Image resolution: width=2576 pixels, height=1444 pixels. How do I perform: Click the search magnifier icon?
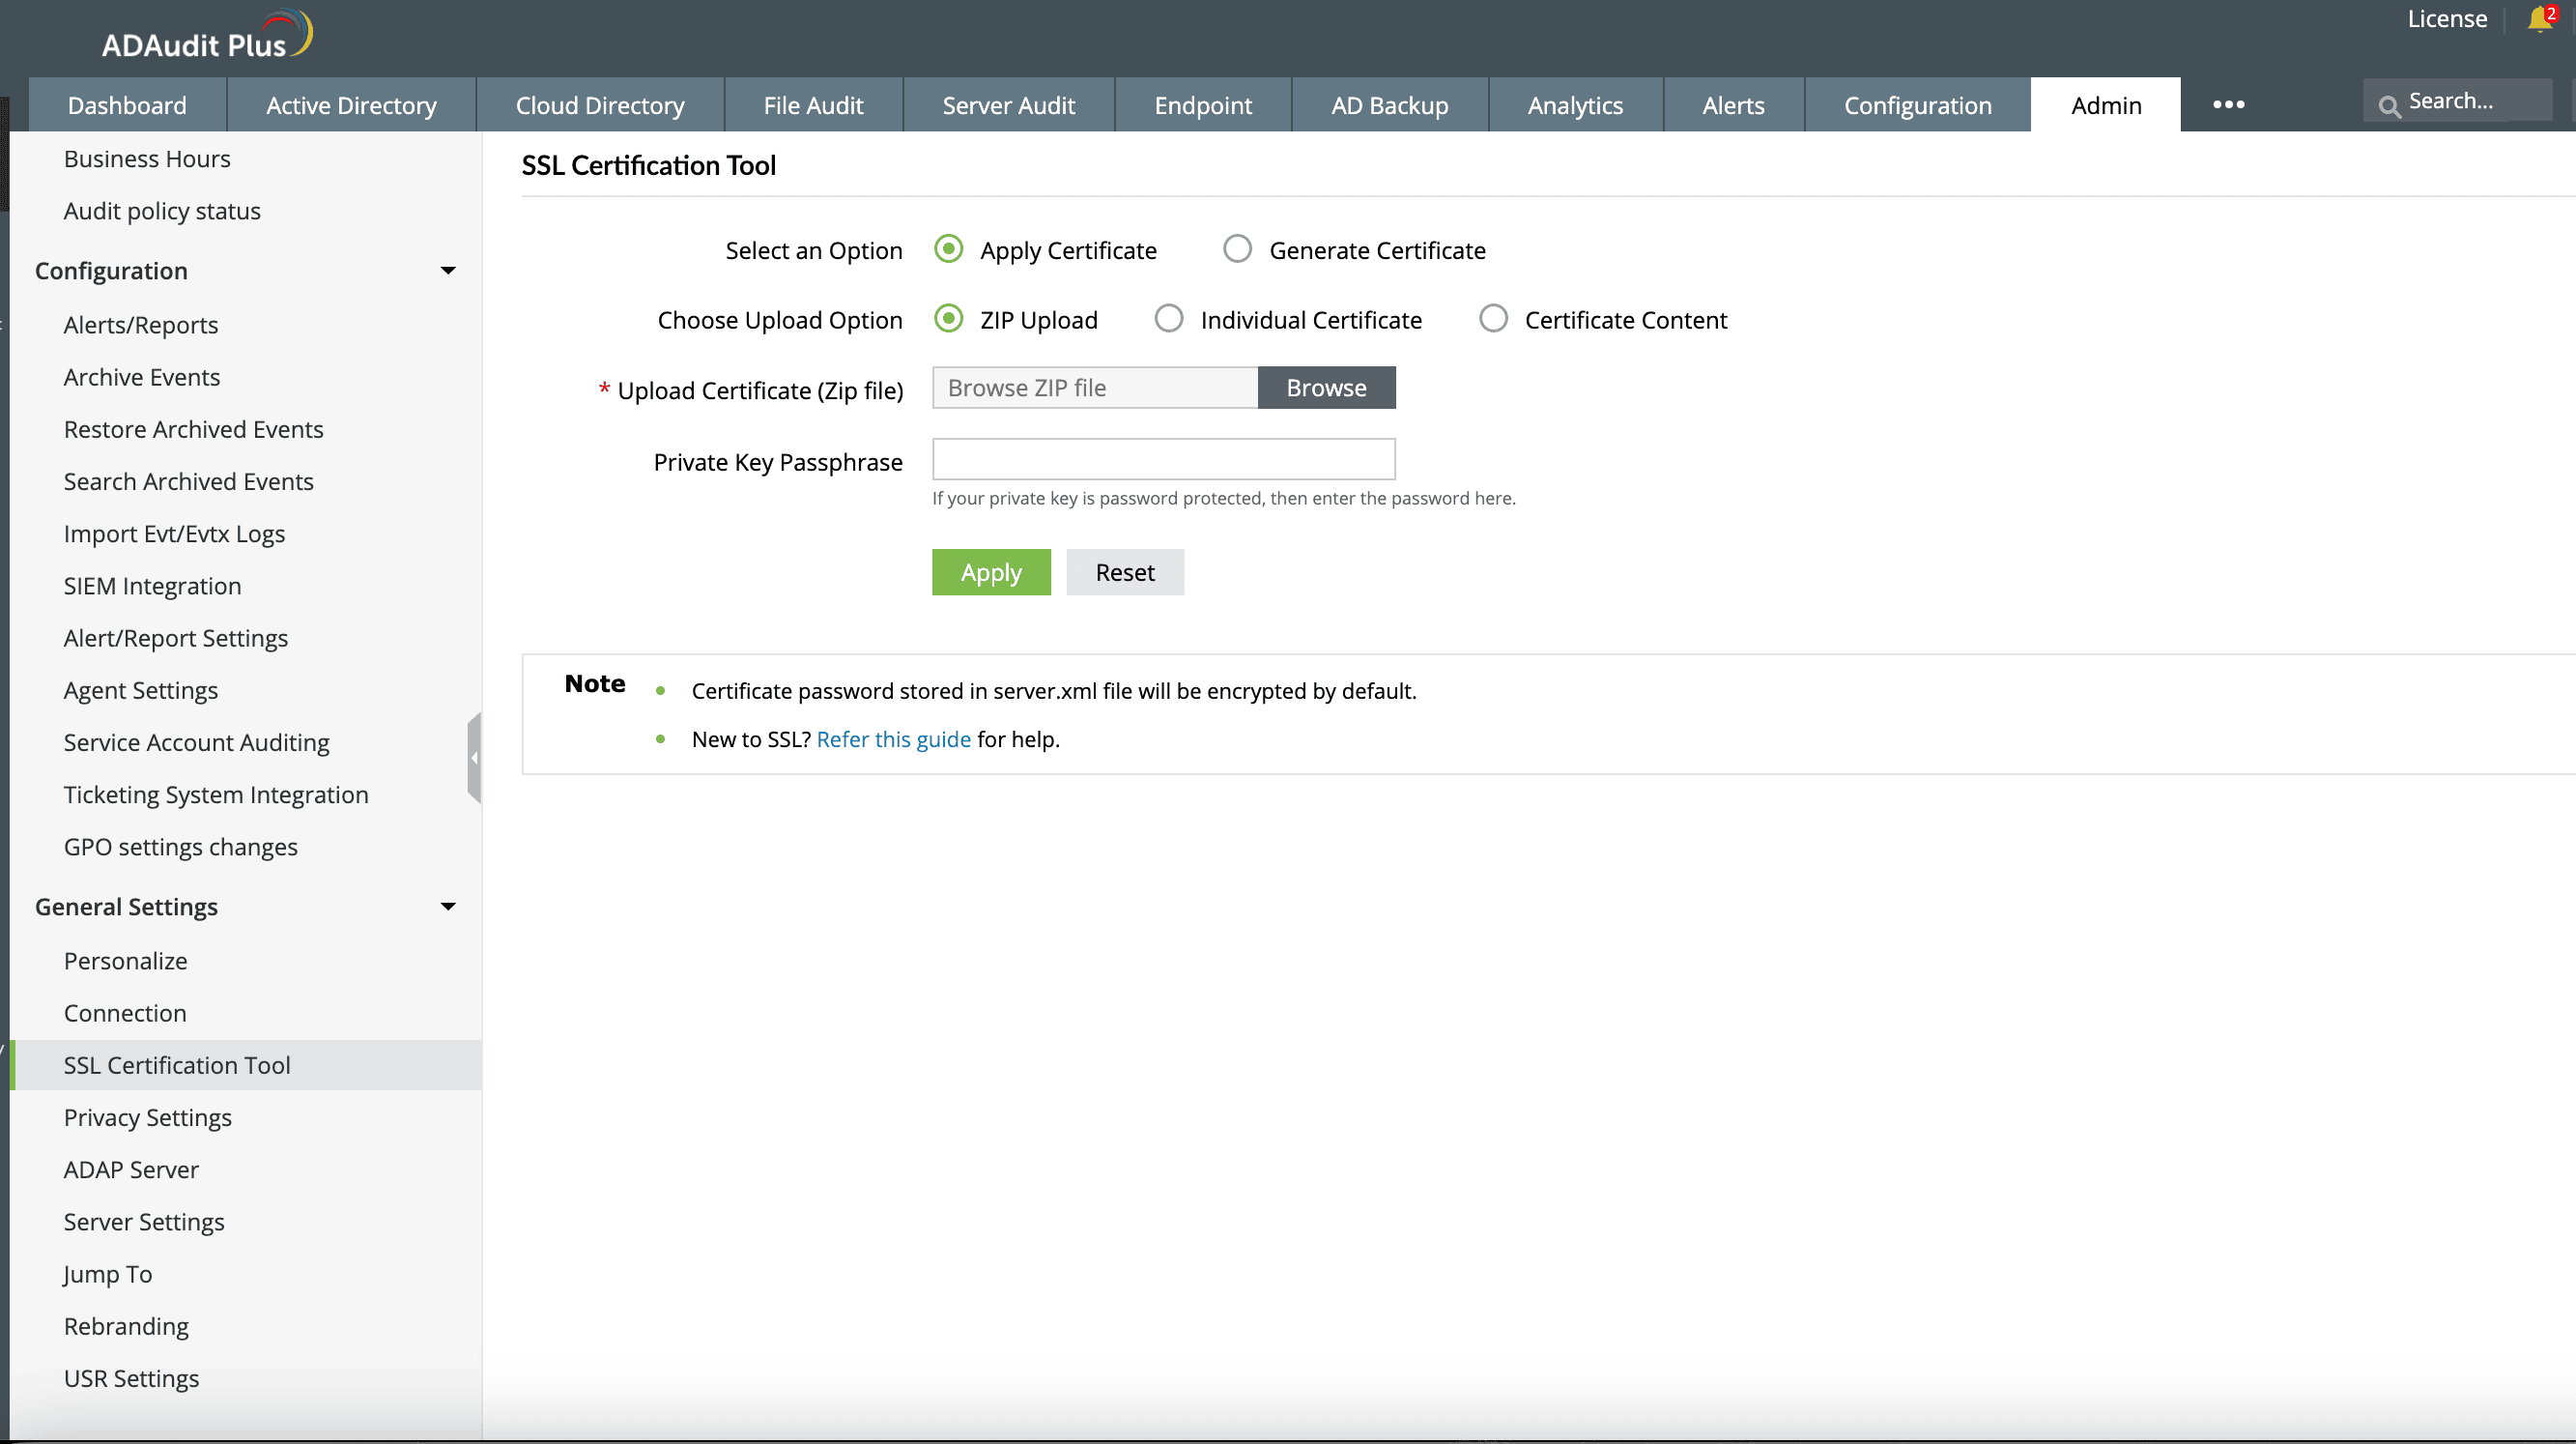[2389, 105]
